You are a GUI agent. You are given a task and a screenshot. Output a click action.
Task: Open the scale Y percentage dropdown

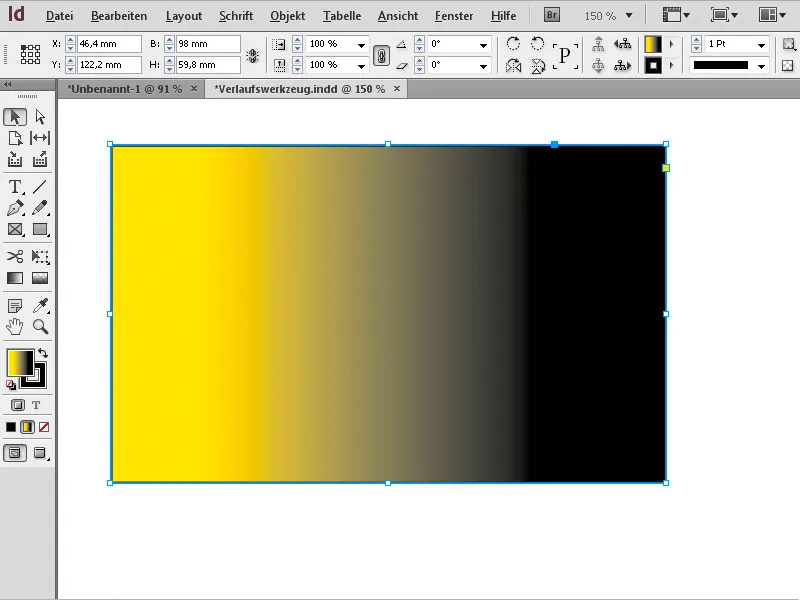[361, 66]
